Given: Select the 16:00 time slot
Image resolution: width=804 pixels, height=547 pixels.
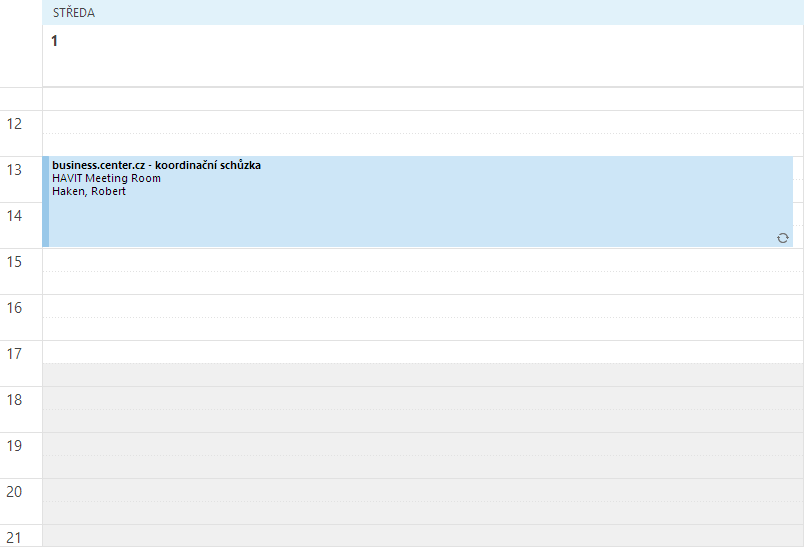Looking at the screenshot, I should (420, 306).
